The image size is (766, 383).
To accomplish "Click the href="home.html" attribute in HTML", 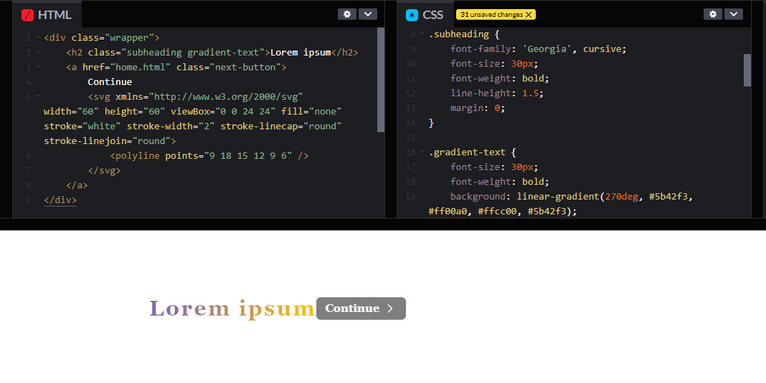I will (x=127, y=67).
